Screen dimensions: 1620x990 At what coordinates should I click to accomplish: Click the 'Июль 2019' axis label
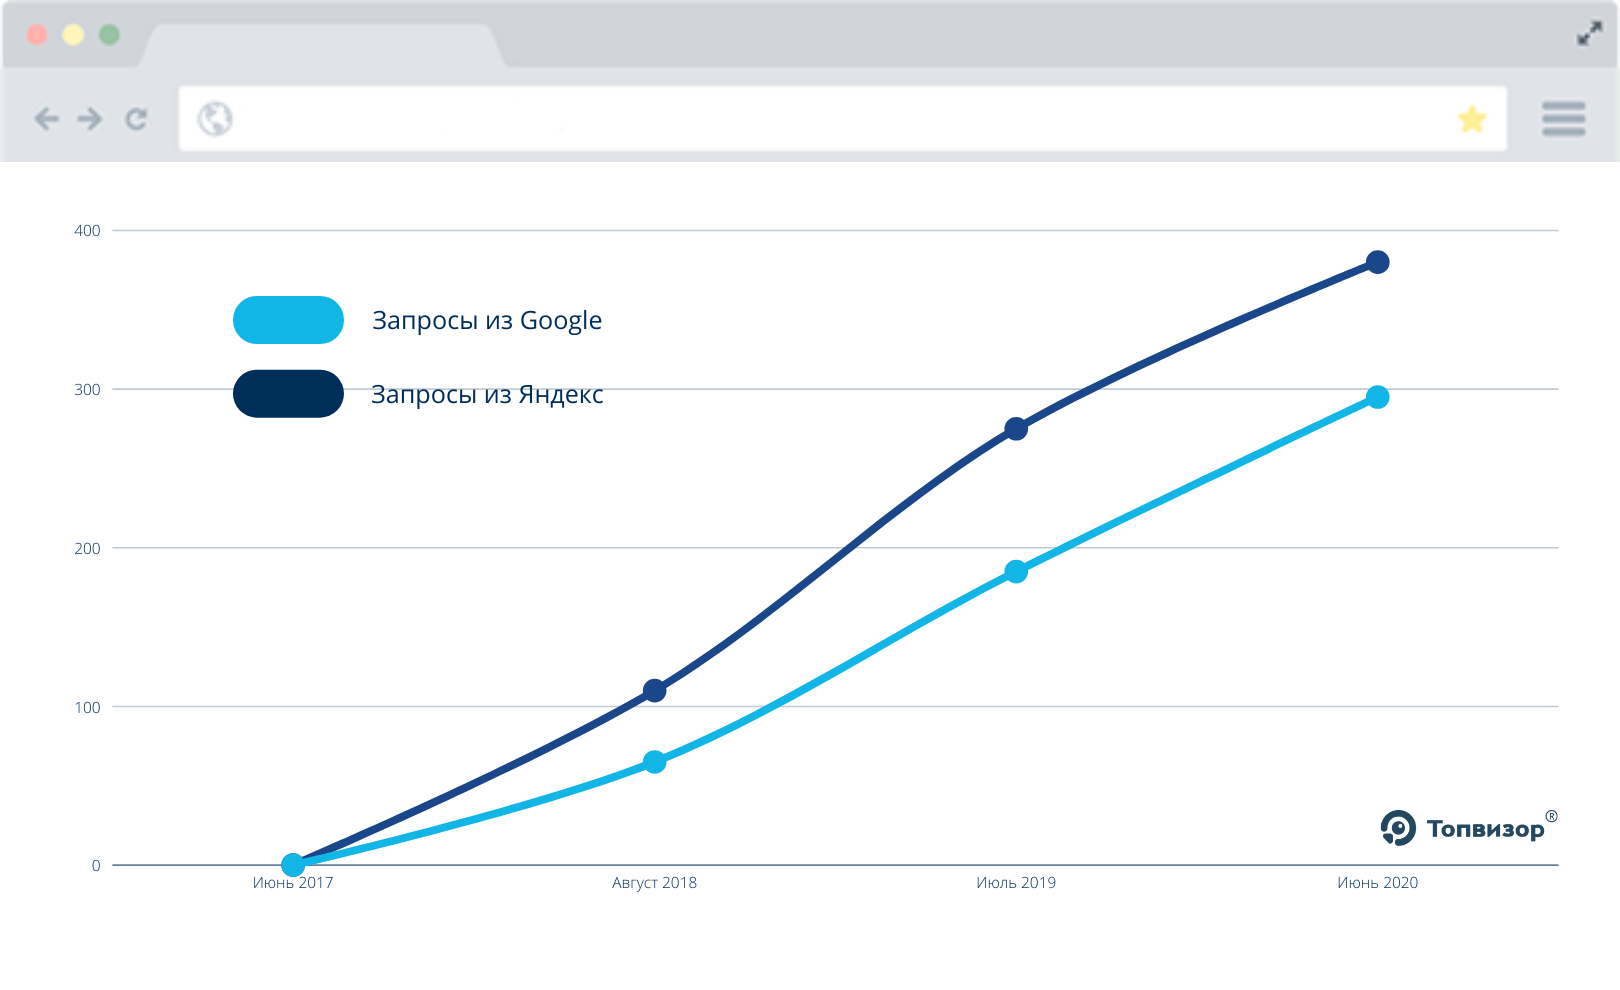coord(1016,883)
